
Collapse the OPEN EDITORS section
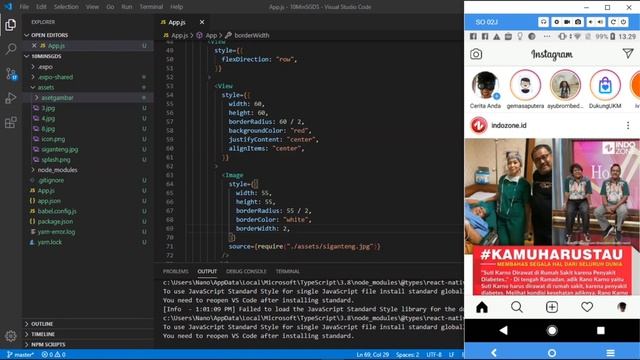[x=88, y=35]
